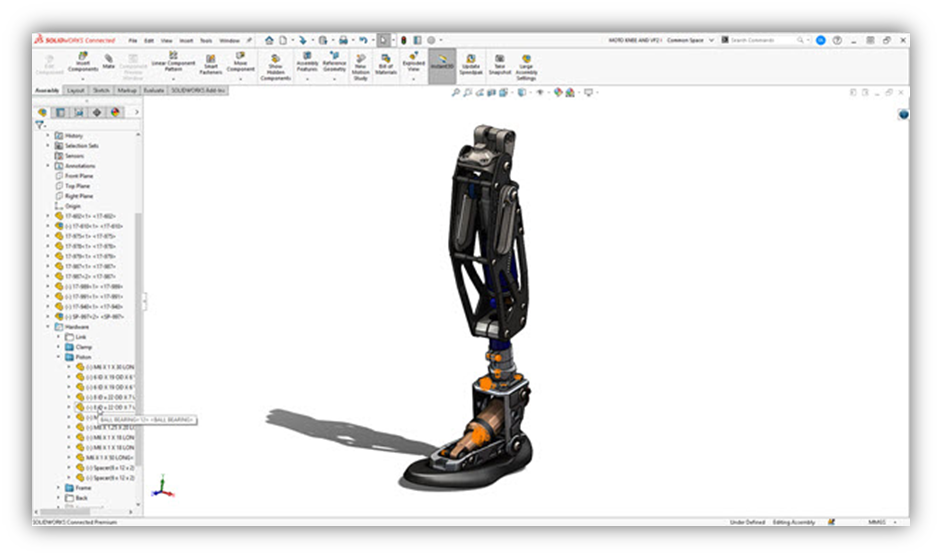Open Reference Geometry tool
The width and height of the screenshot is (942, 558).
click(x=334, y=62)
